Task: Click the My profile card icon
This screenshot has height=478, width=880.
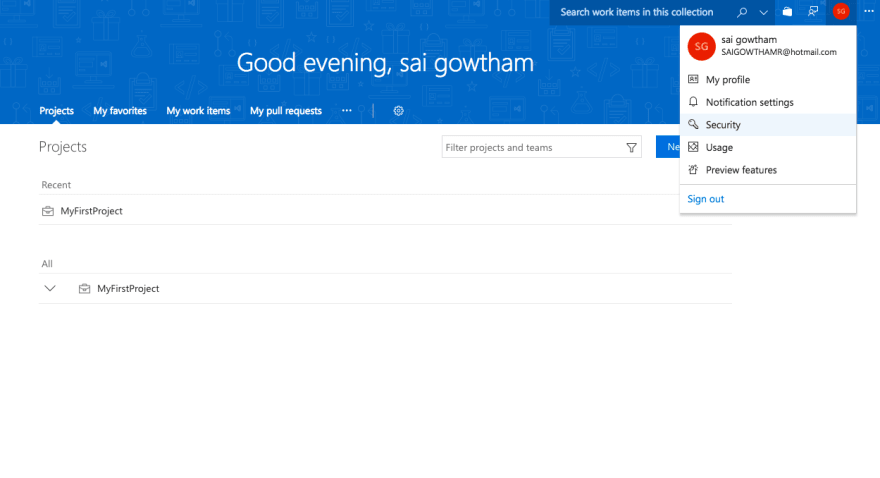Action: point(694,79)
